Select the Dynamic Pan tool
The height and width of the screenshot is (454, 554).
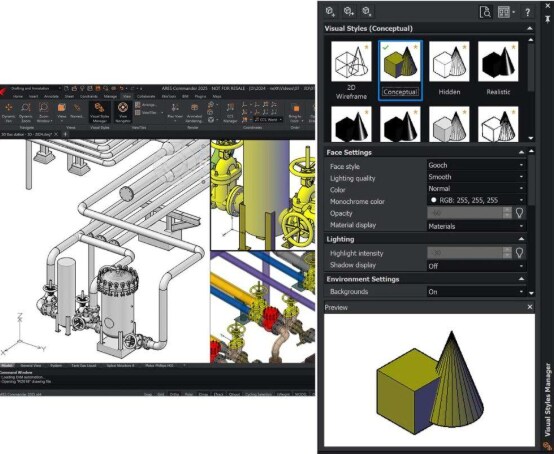click(8, 112)
